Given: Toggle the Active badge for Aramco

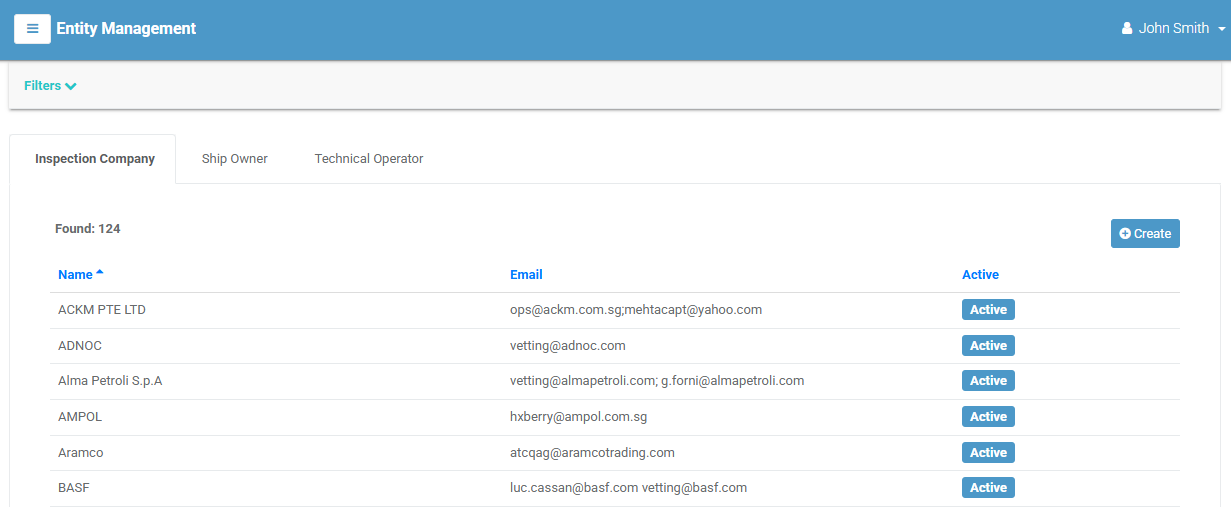Looking at the screenshot, I should coord(988,453).
